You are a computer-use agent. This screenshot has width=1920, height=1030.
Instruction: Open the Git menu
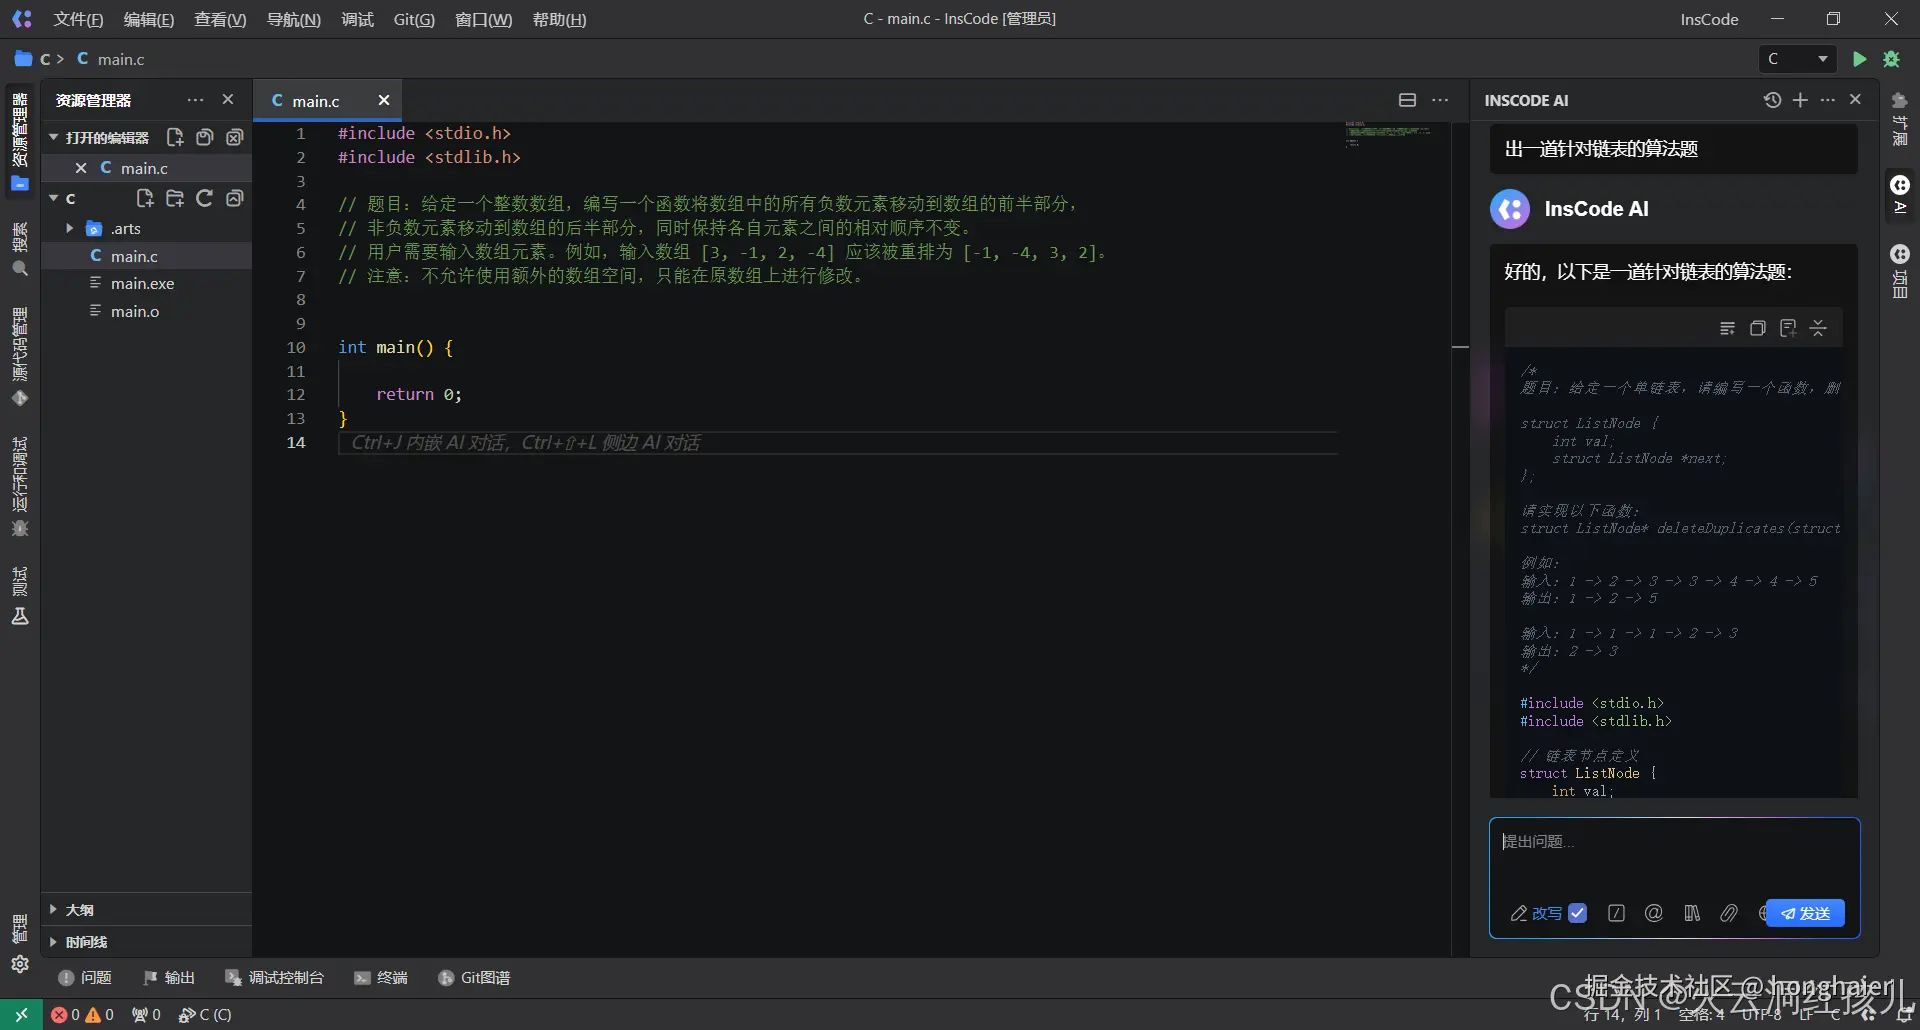414,19
